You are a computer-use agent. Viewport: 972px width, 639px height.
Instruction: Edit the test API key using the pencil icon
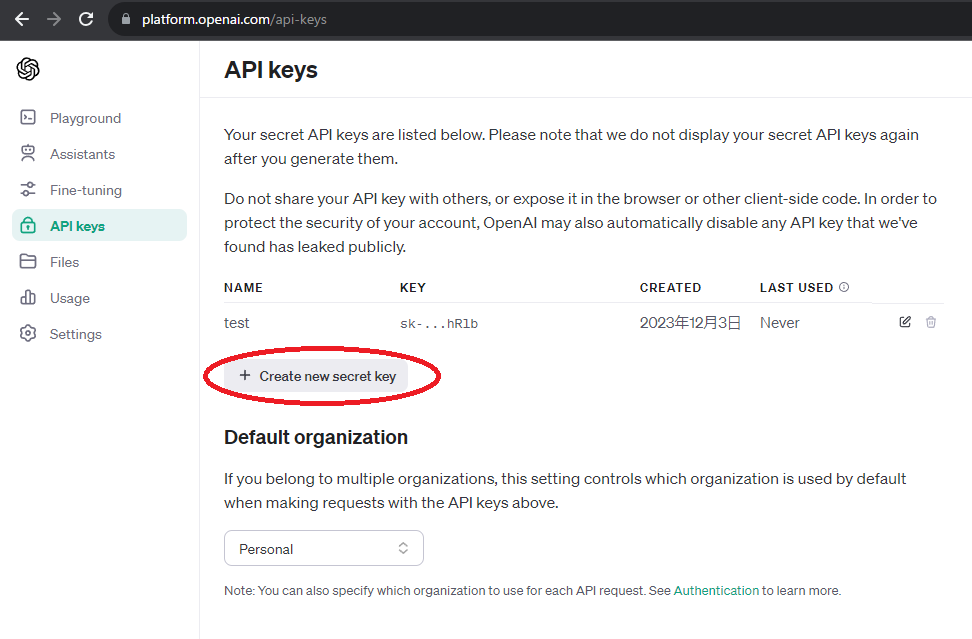click(x=905, y=322)
